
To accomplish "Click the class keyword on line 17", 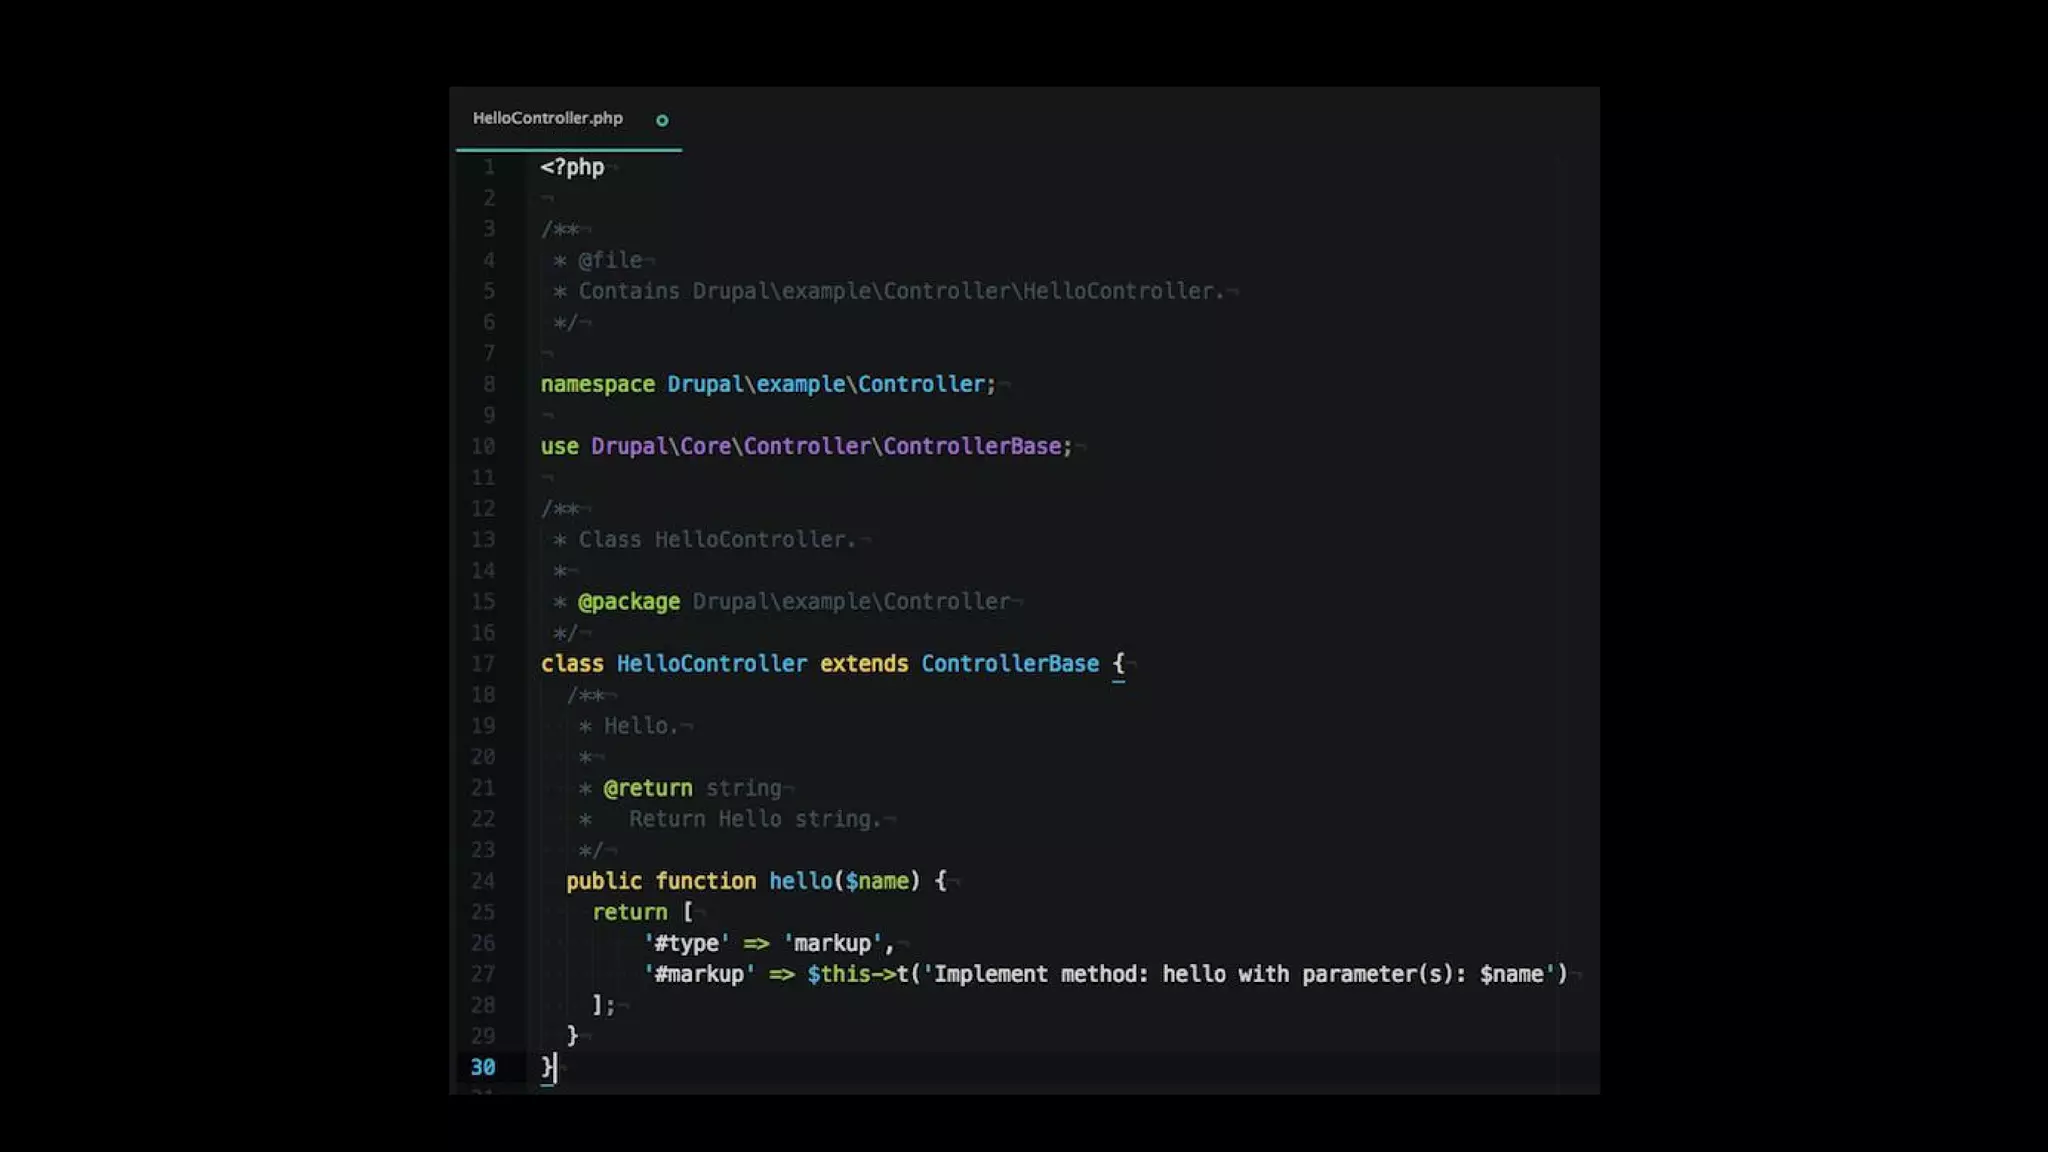I will click(572, 664).
